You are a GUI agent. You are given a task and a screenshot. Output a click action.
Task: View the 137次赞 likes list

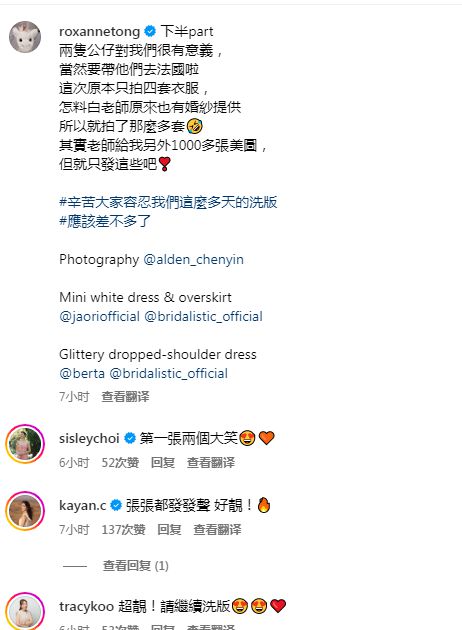click(123, 530)
